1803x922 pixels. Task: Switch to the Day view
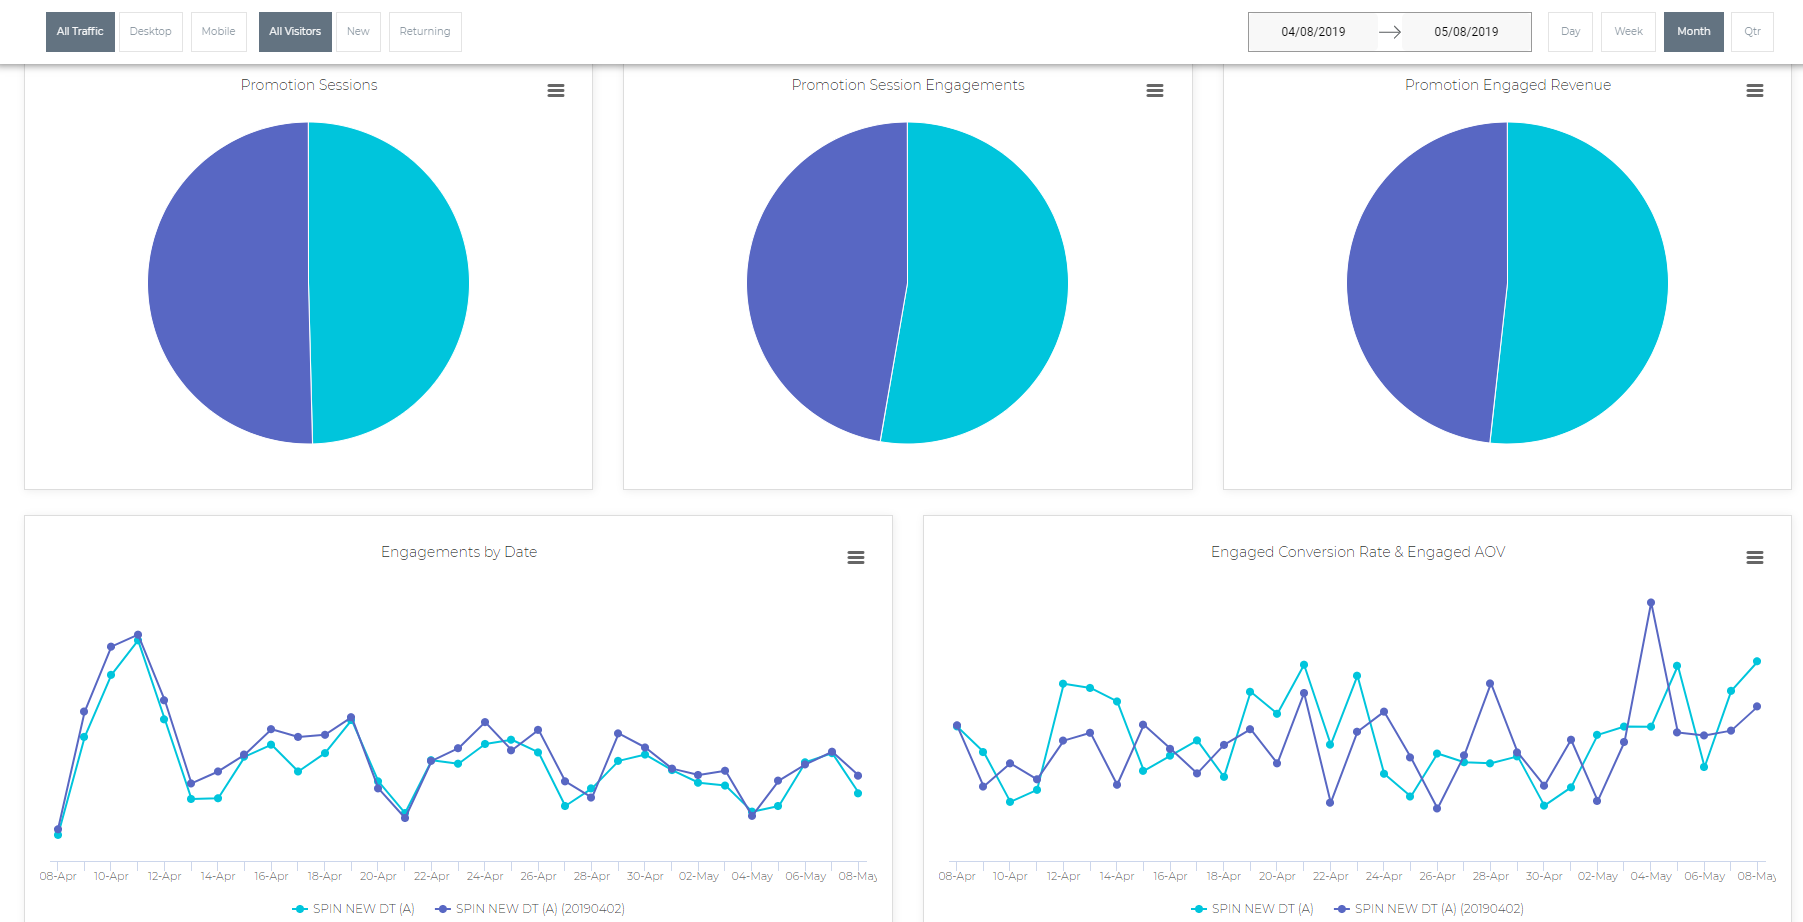tap(1569, 31)
